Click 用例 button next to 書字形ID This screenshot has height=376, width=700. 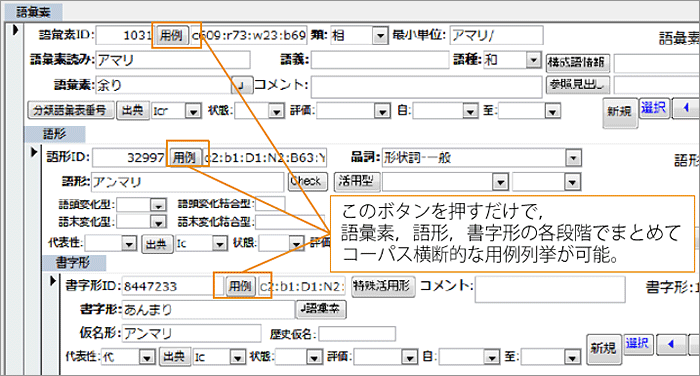pyautogui.click(x=240, y=286)
